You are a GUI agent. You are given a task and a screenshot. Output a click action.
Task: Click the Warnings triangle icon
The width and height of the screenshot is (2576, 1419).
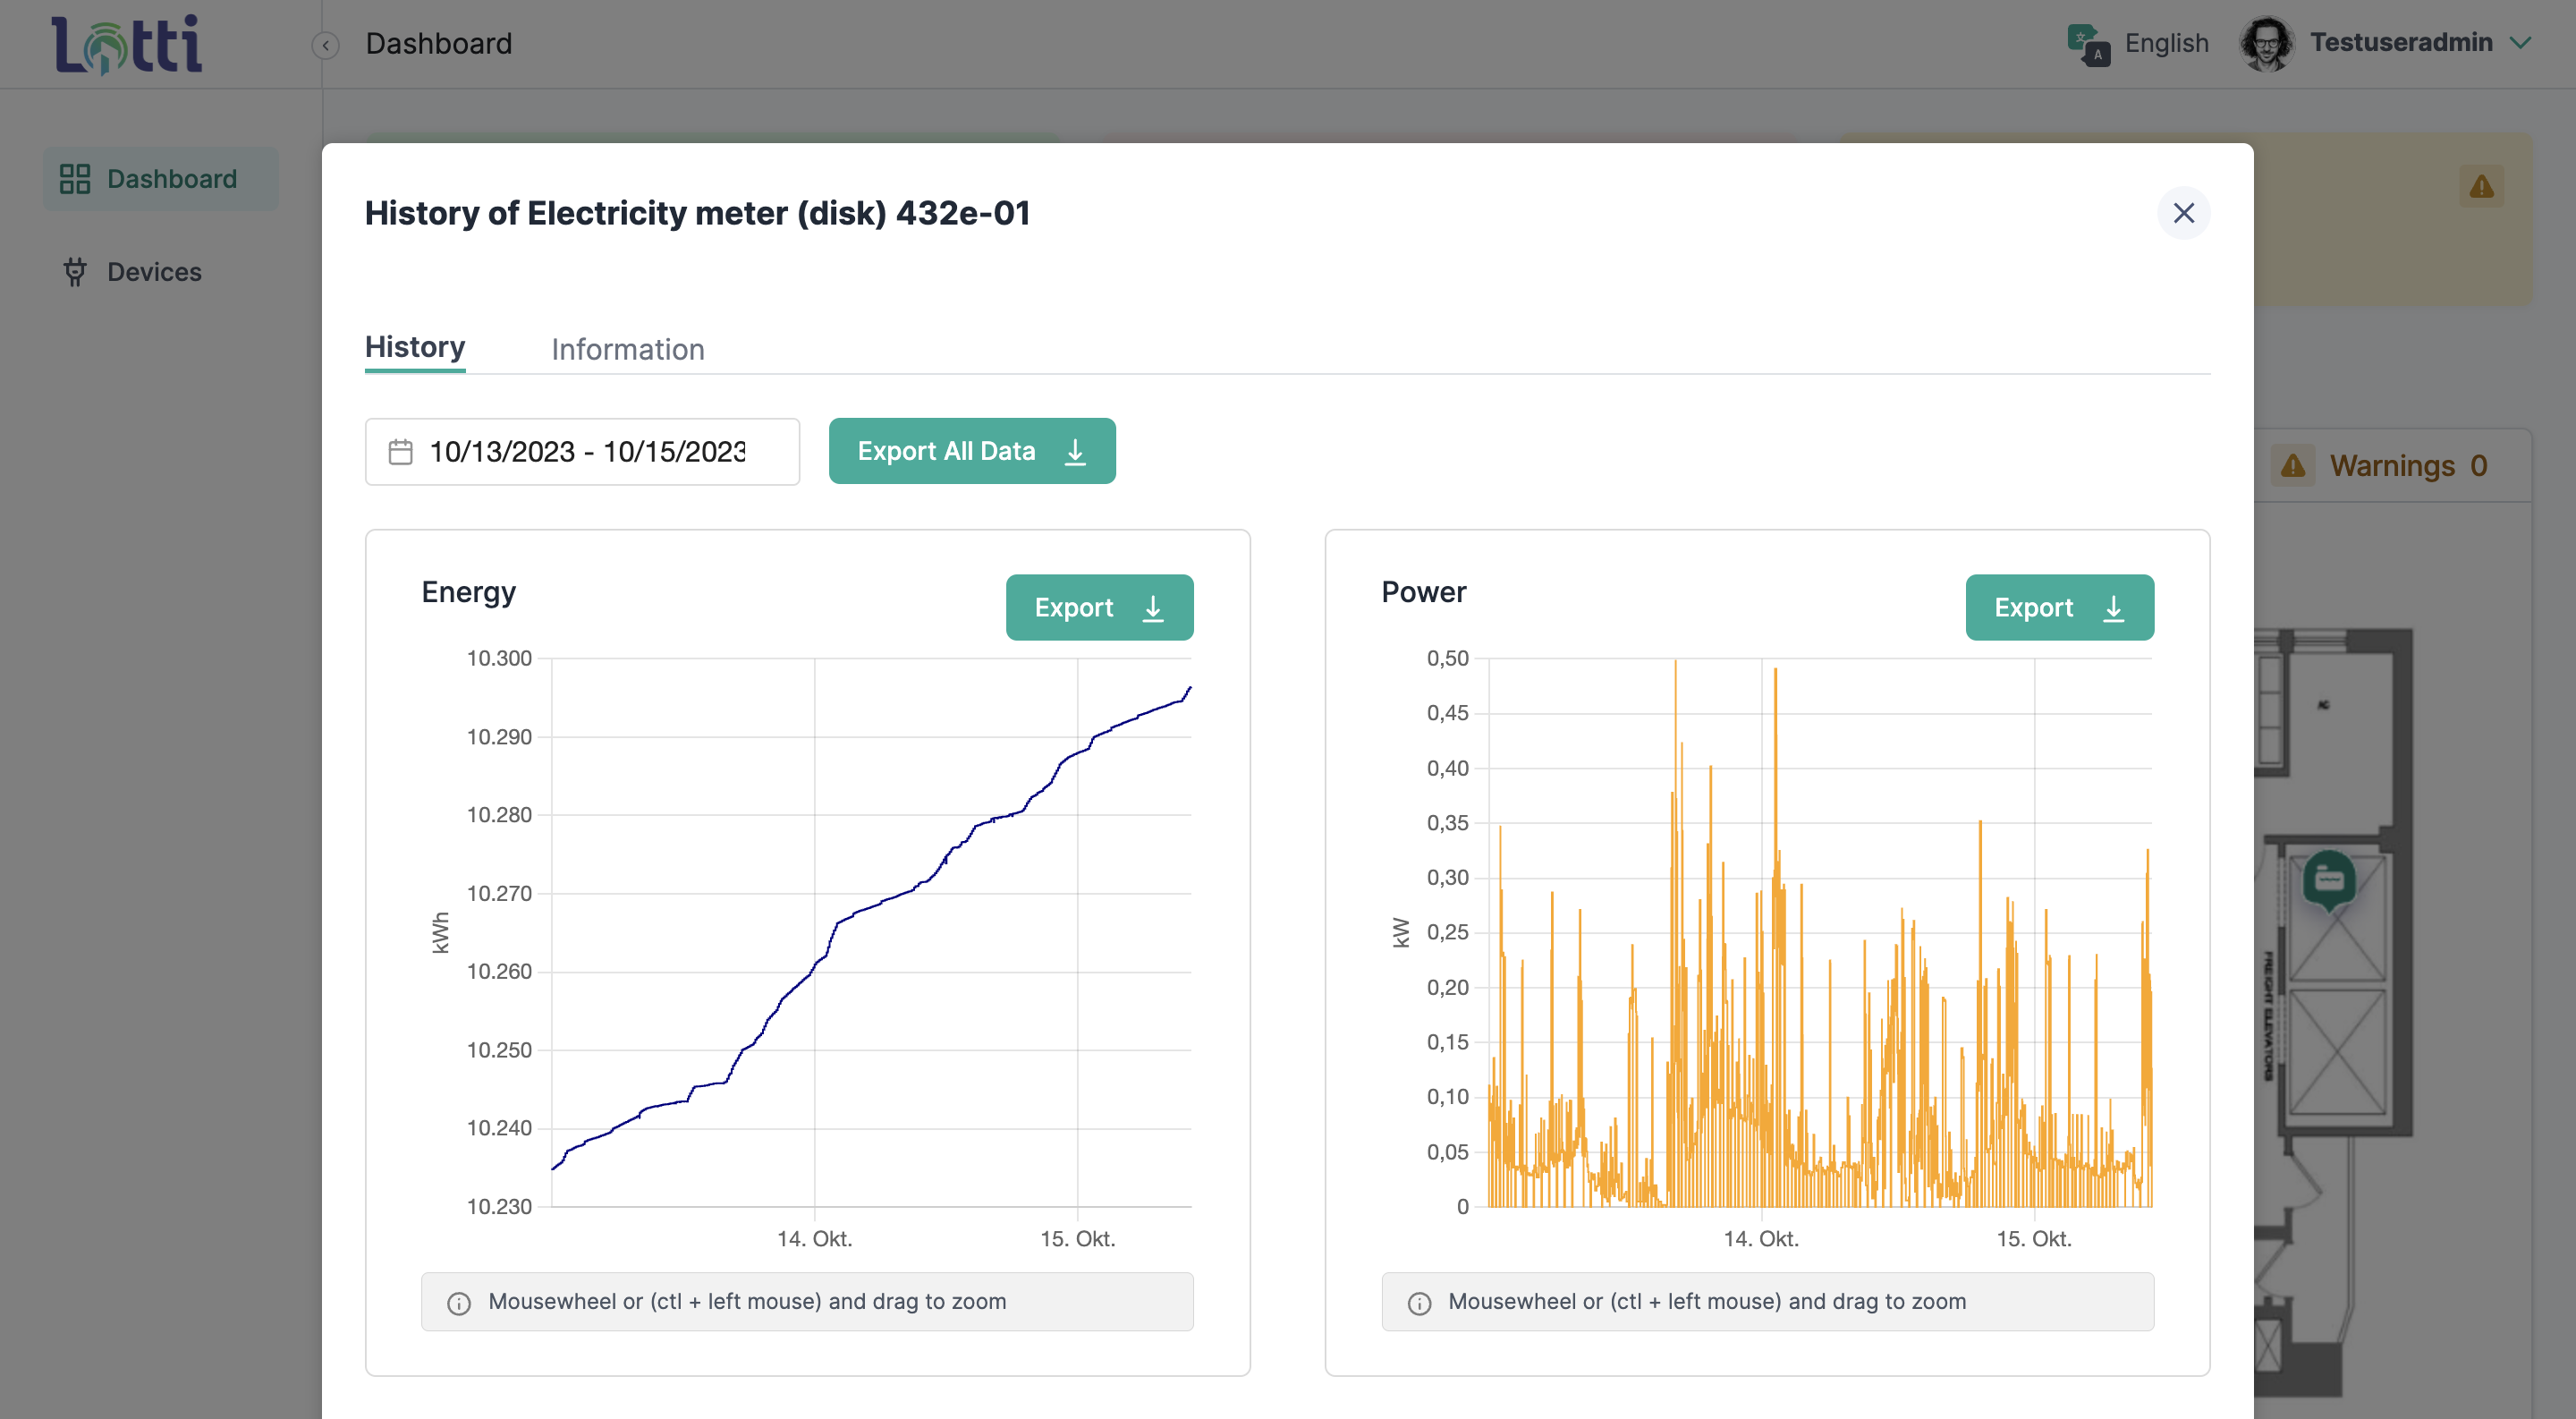pyautogui.click(x=2293, y=465)
